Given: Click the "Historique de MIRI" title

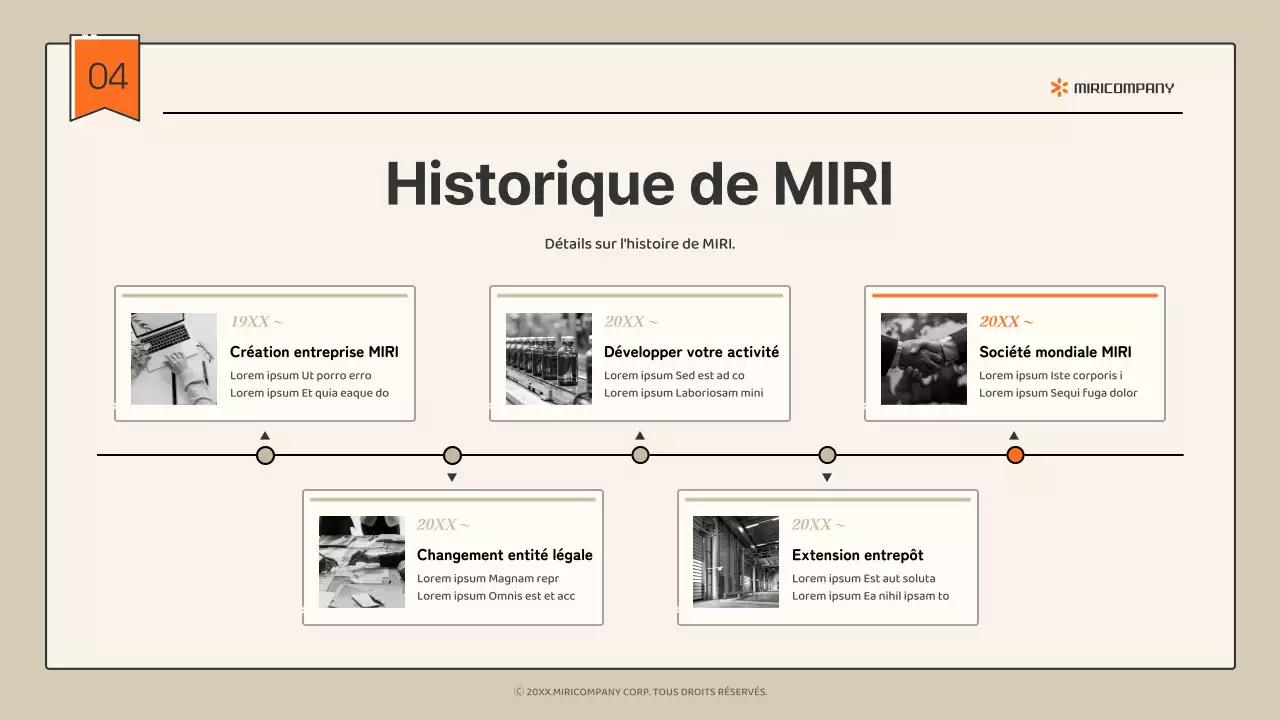Looking at the screenshot, I should [639, 184].
